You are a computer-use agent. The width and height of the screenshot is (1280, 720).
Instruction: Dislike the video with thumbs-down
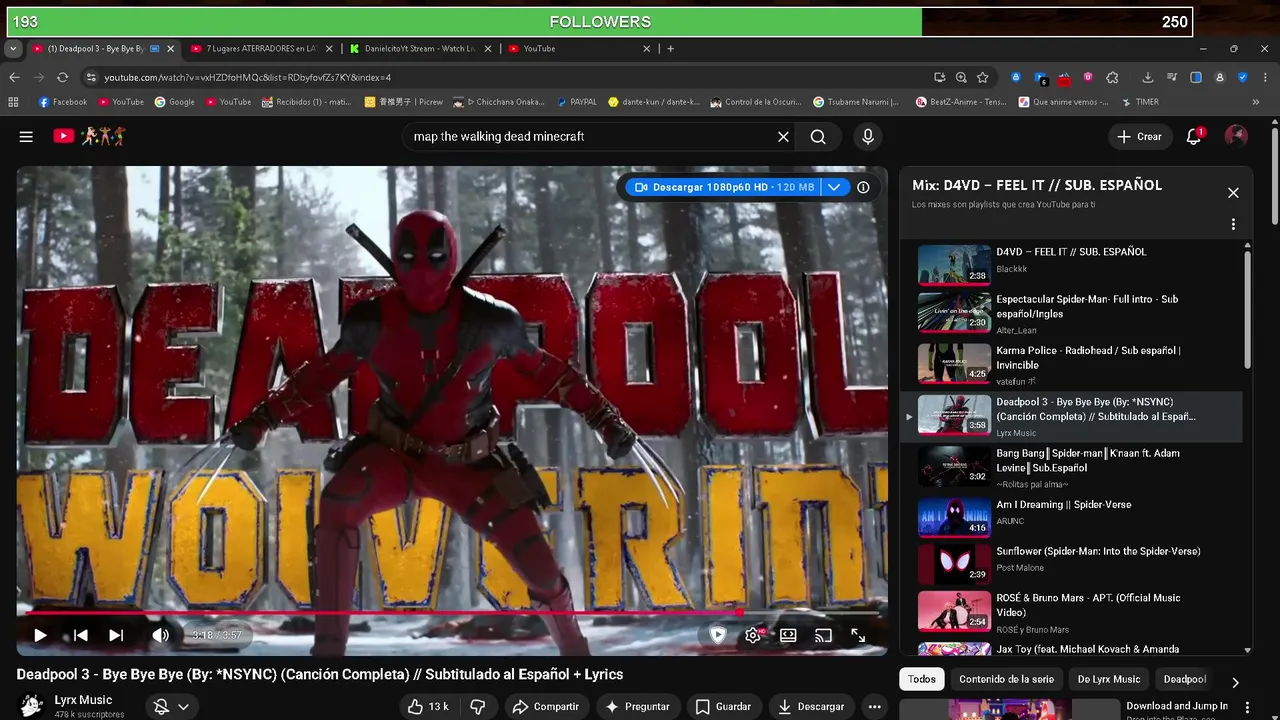pos(478,707)
